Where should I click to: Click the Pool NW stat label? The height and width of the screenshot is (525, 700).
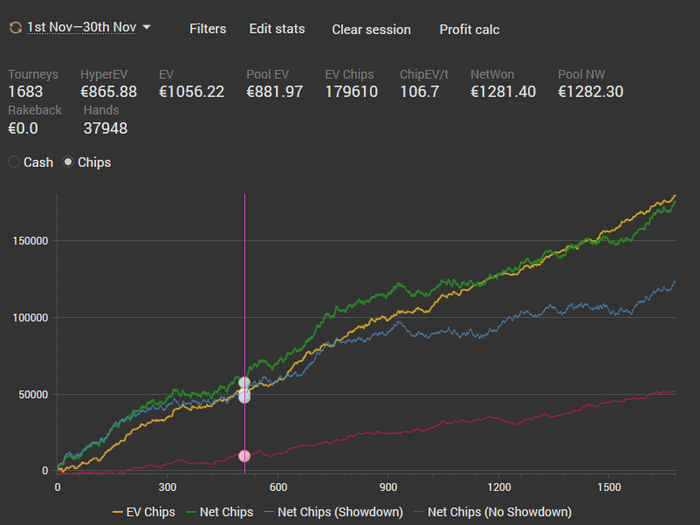581,74
